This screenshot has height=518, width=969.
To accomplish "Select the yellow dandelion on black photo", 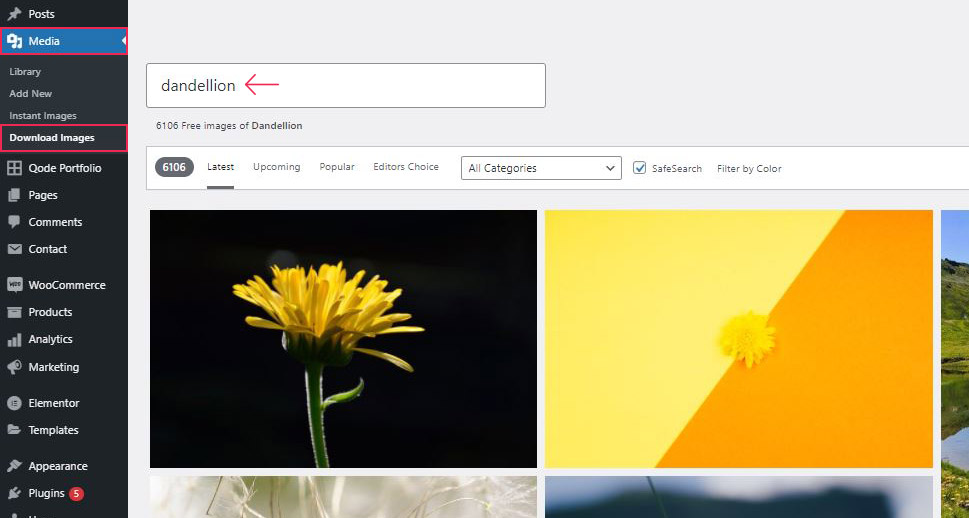I will [343, 339].
